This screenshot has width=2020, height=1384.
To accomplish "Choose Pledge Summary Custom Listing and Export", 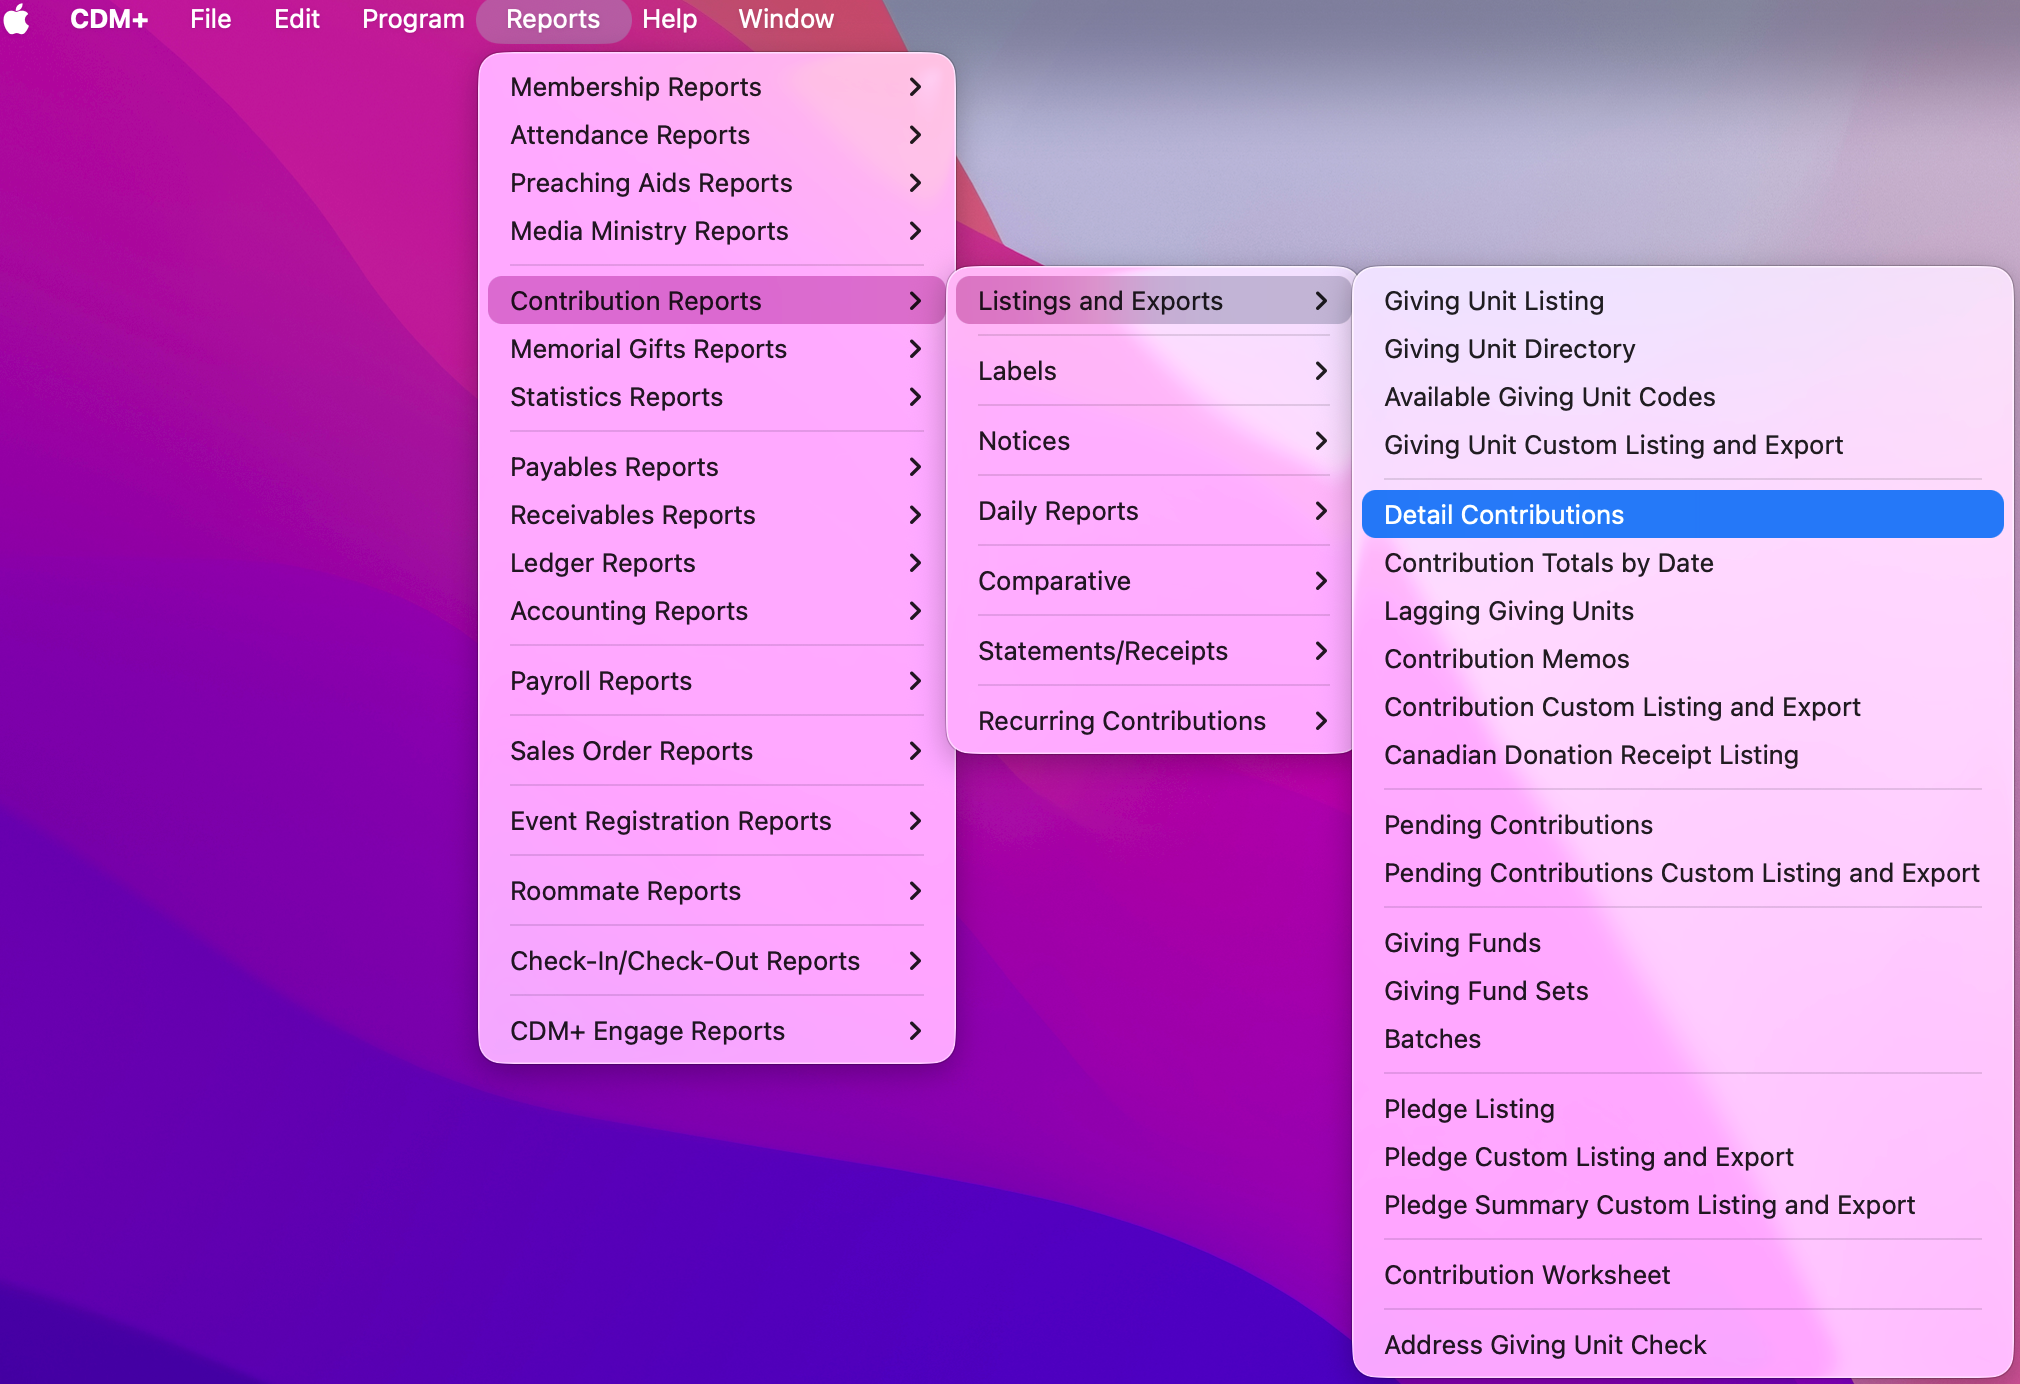I will click(x=1682, y=1205).
